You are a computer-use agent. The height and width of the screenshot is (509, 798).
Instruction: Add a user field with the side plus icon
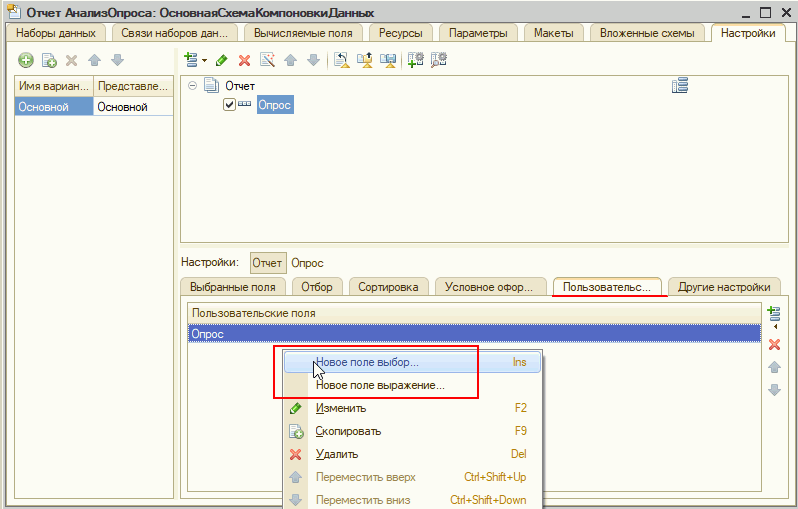[x=774, y=315]
